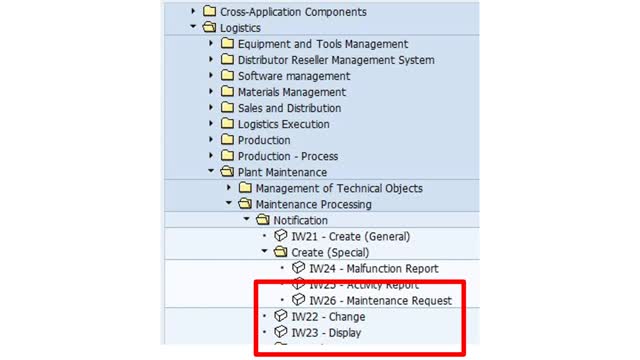This screenshot has width=640, height=360.
Task: Select Distributor Reseller Management System label
Action: (x=336, y=60)
